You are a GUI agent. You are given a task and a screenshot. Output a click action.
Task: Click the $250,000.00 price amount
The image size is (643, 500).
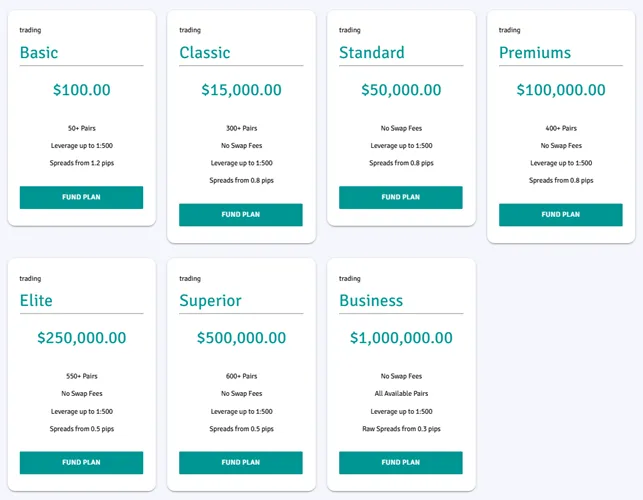81,338
